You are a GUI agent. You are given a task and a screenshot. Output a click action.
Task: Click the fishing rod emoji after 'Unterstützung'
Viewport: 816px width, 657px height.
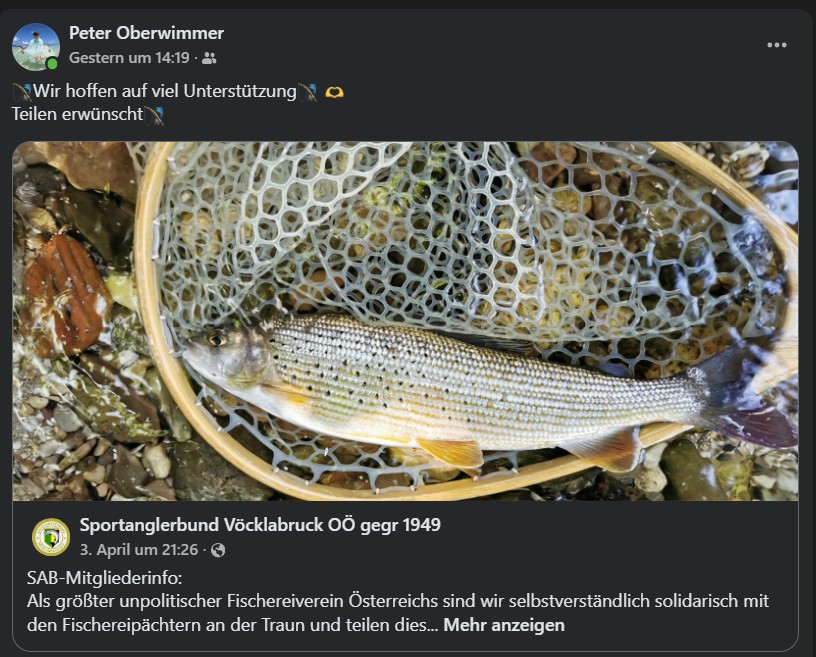tap(307, 92)
